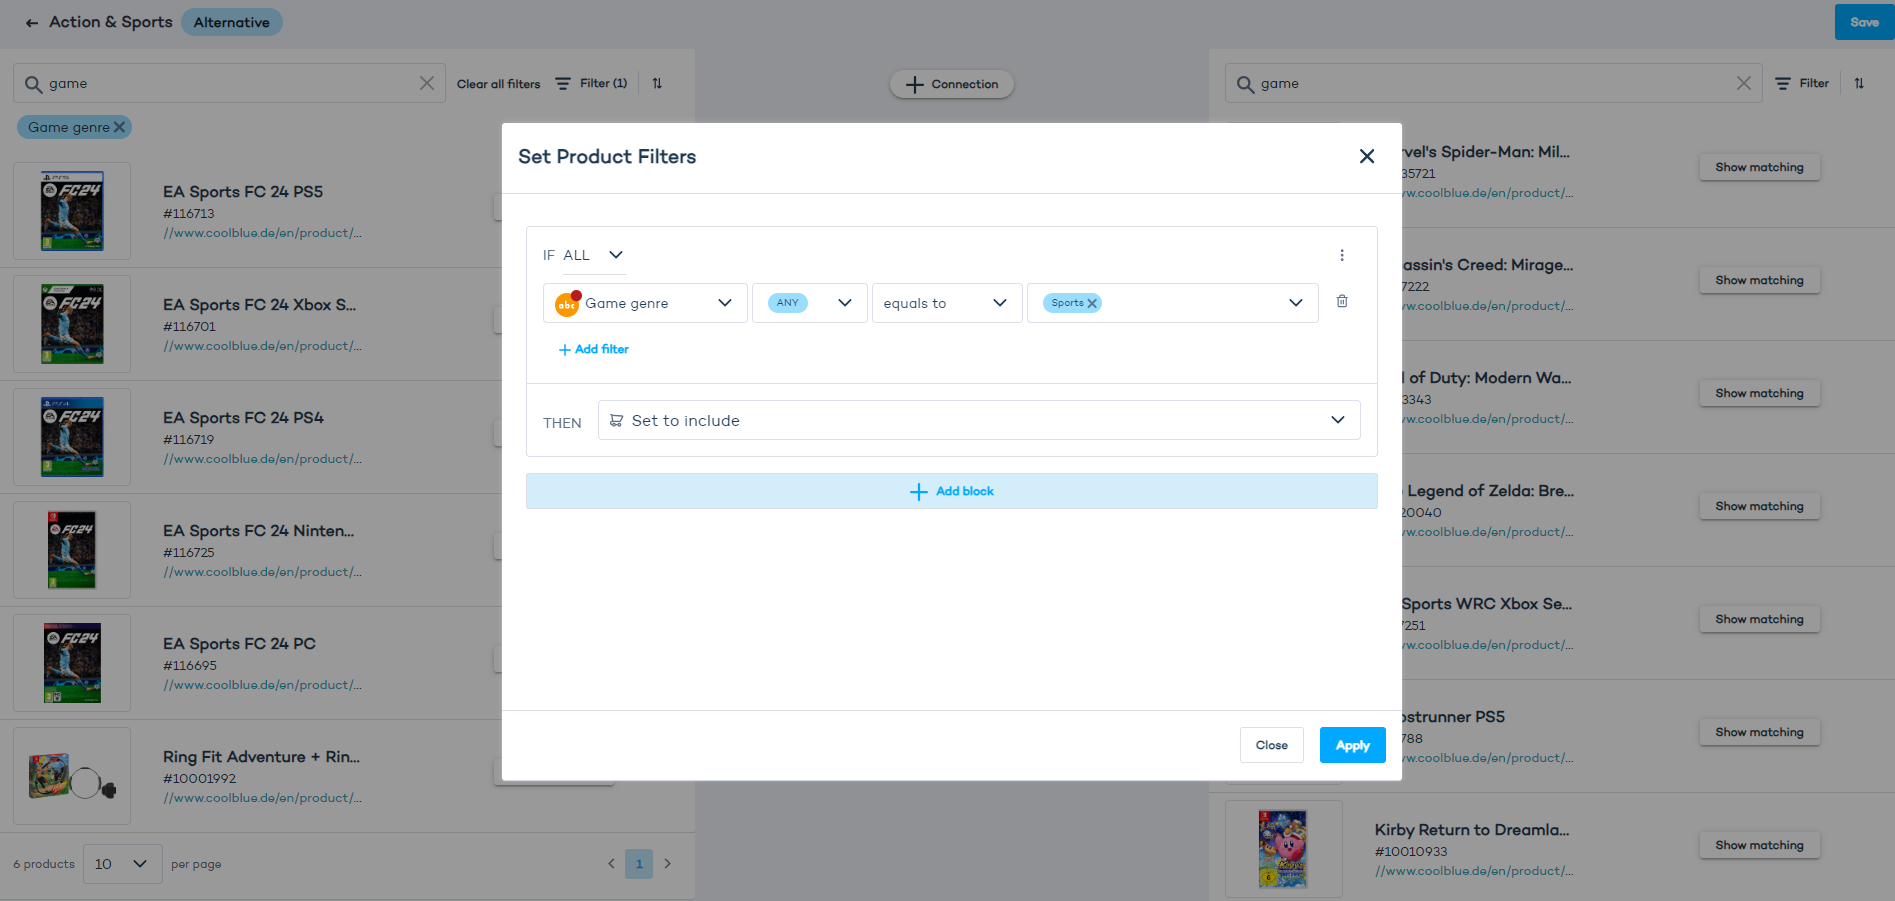Show matching for Legend of Zelda
The height and width of the screenshot is (901, 1895).
click(1759, 506)
